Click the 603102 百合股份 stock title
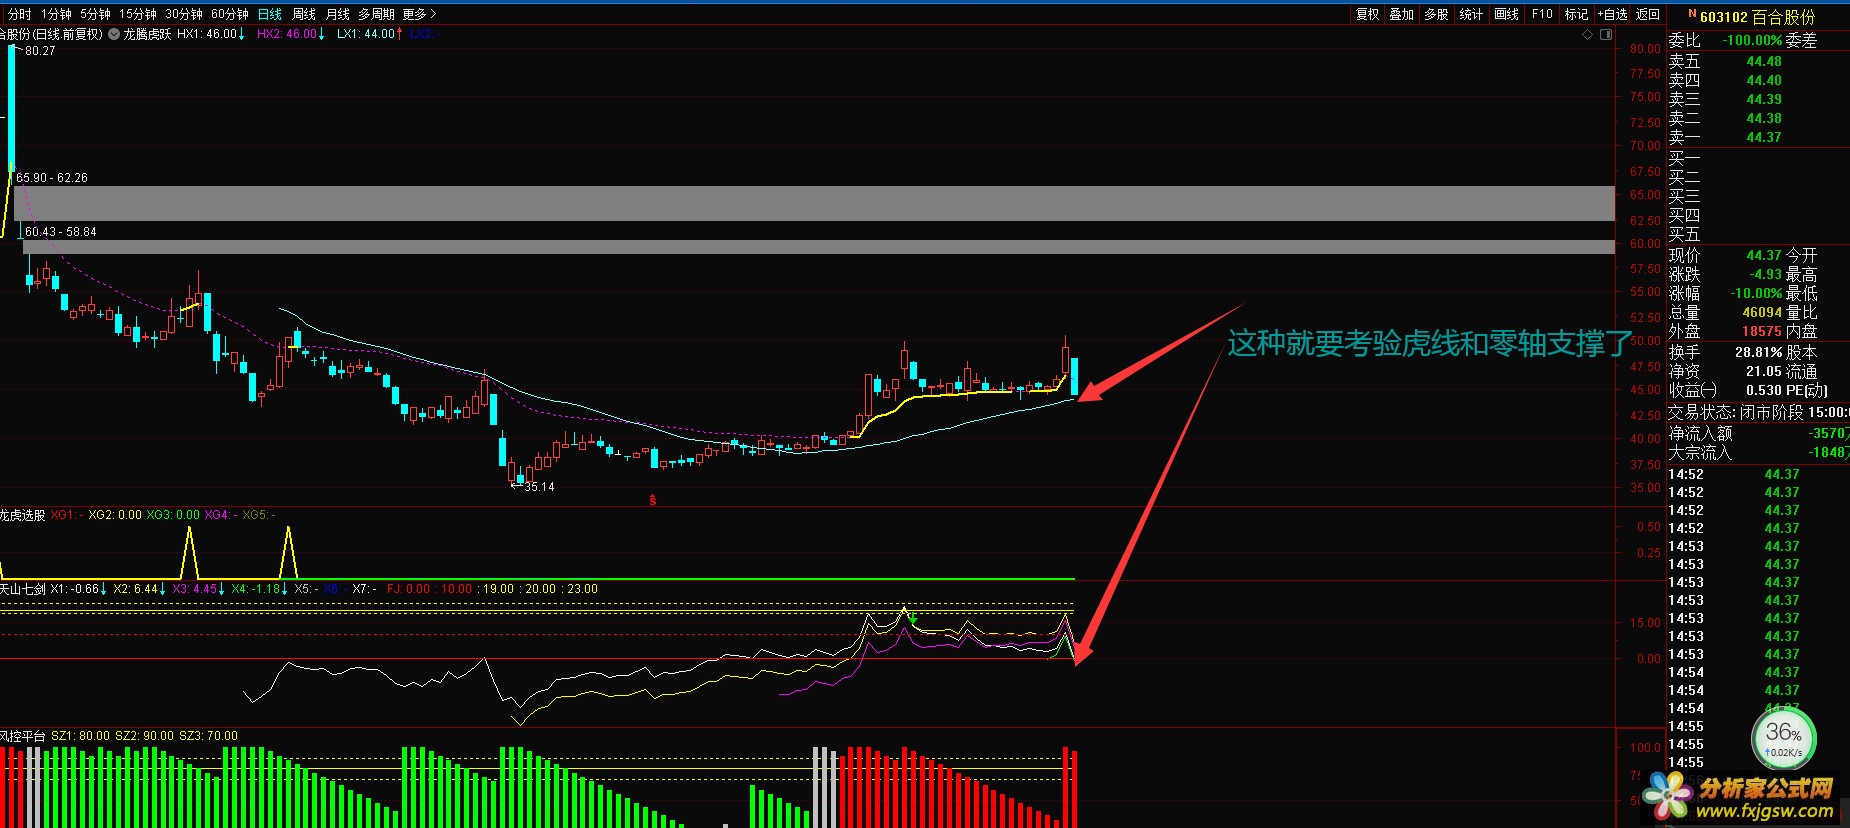 click(x=1757, y=17)
